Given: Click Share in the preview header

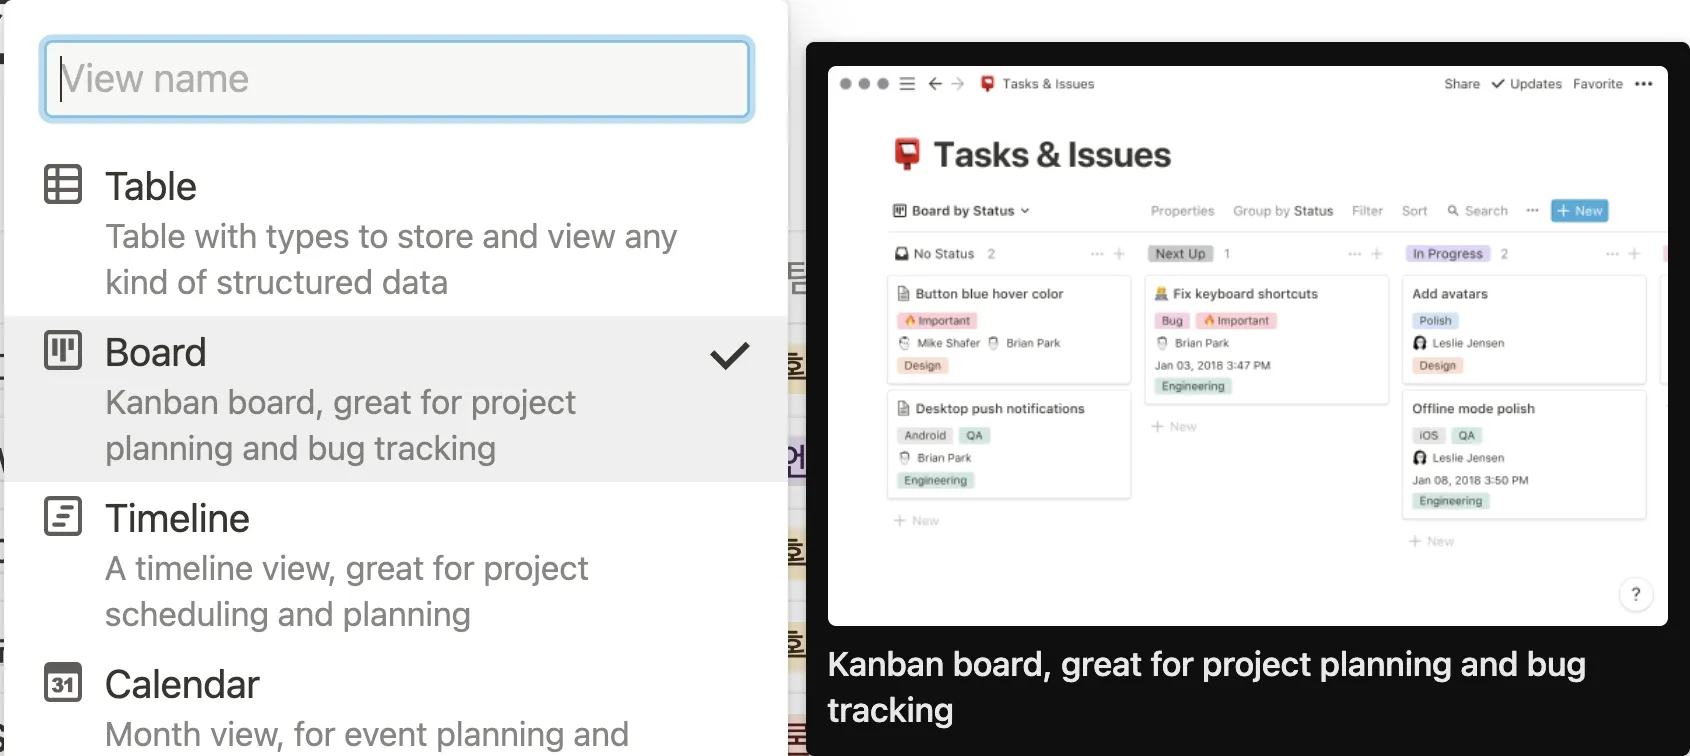Looking at the screenshot, I should (x=1461, y=84).
